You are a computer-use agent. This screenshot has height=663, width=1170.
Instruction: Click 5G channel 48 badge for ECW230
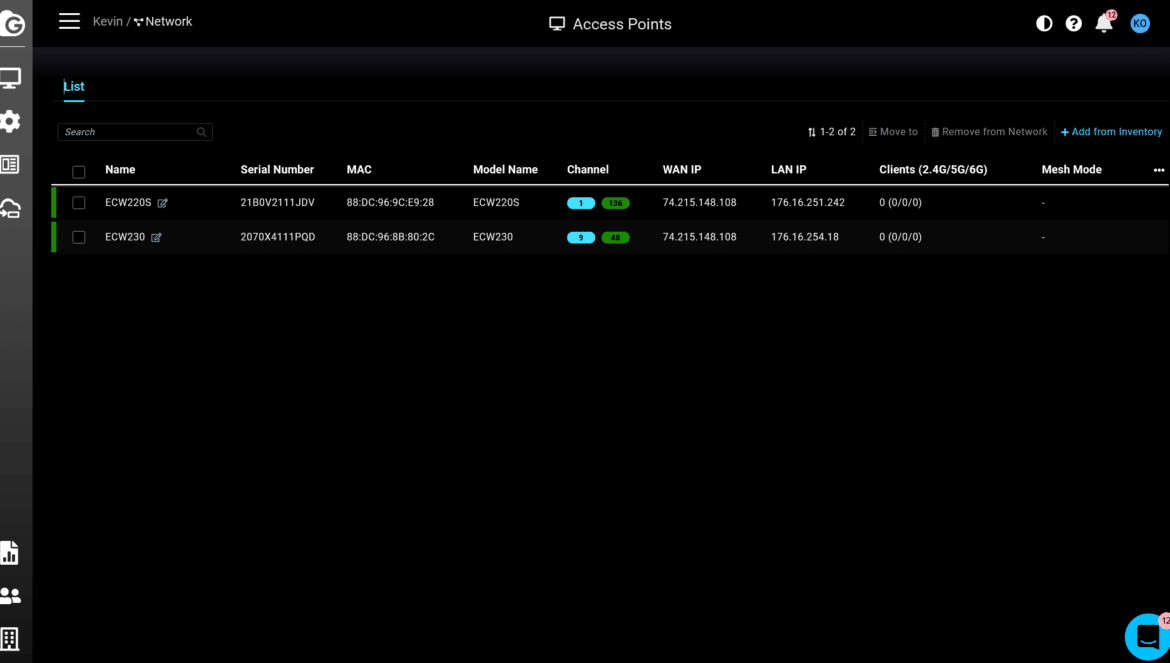click(x=616, y=237)
